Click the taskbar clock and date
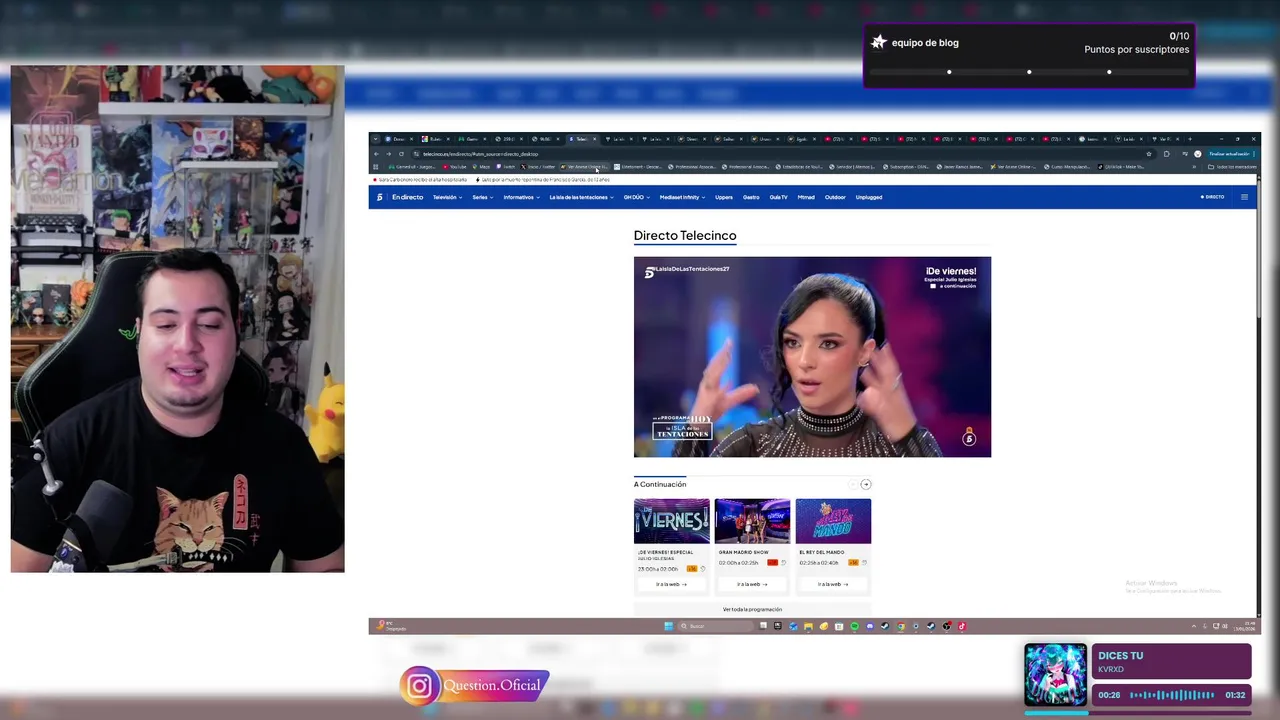Image resolution: width=1280 pixels, height=720 pixels. 1243,626
